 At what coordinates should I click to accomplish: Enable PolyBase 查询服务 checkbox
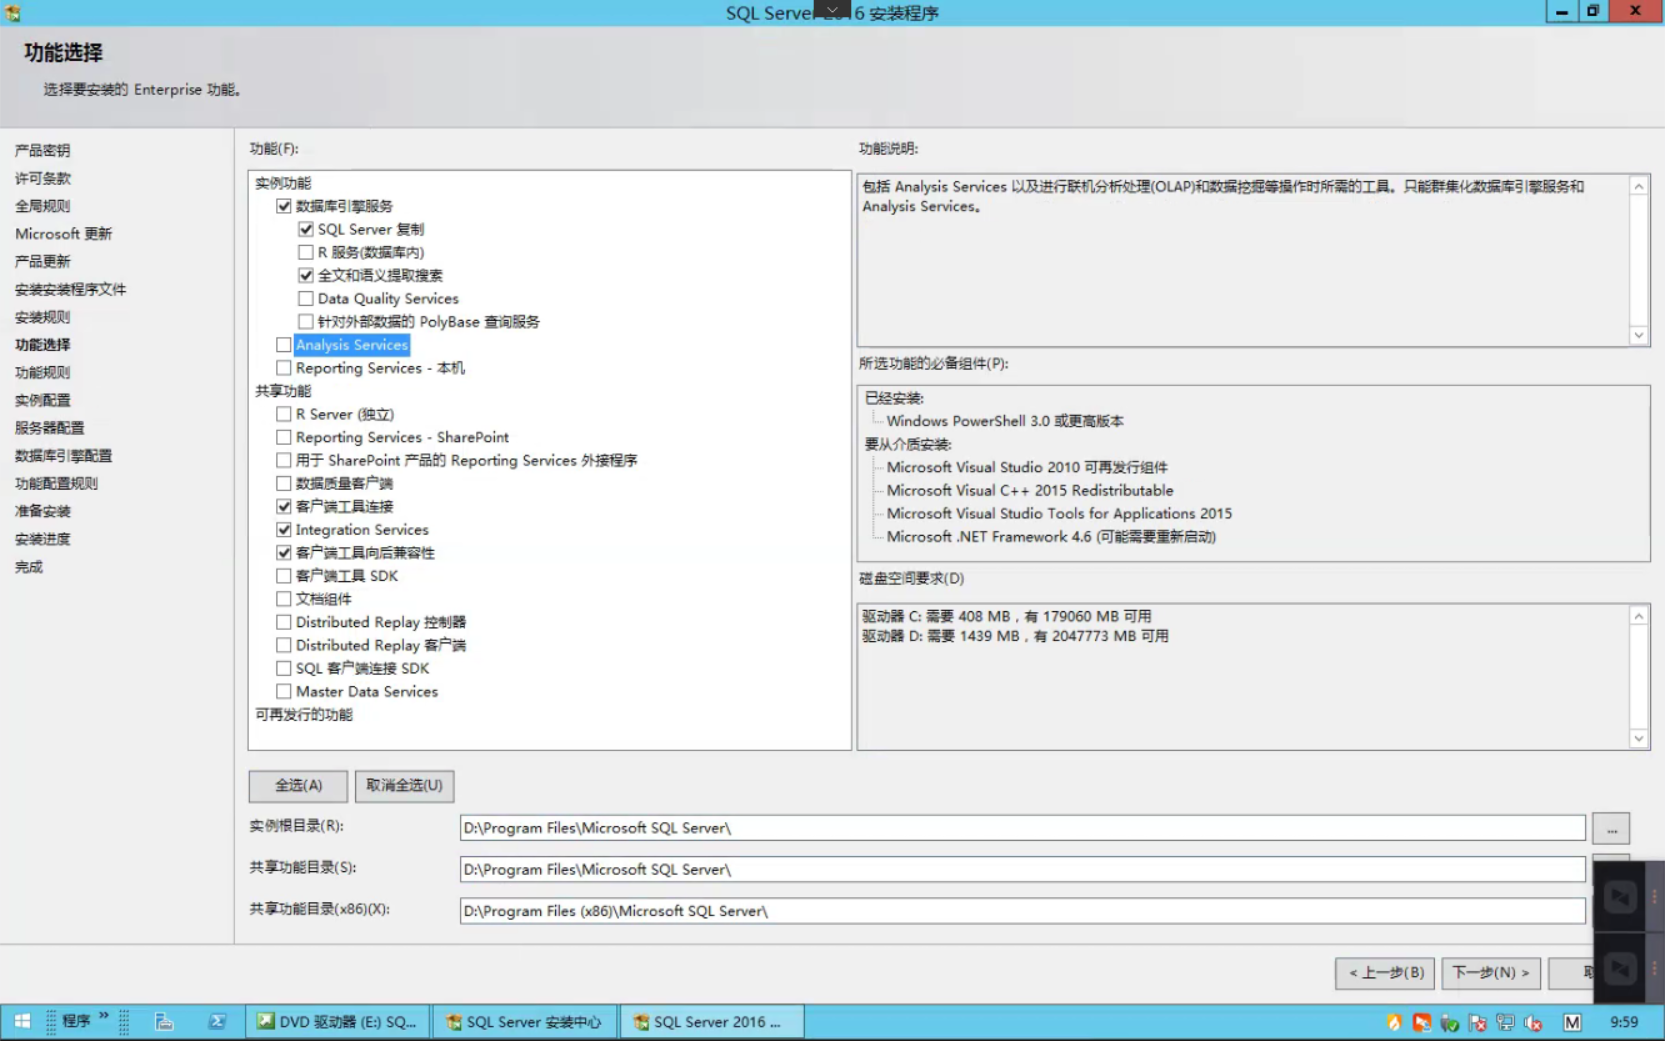(306, 321)
